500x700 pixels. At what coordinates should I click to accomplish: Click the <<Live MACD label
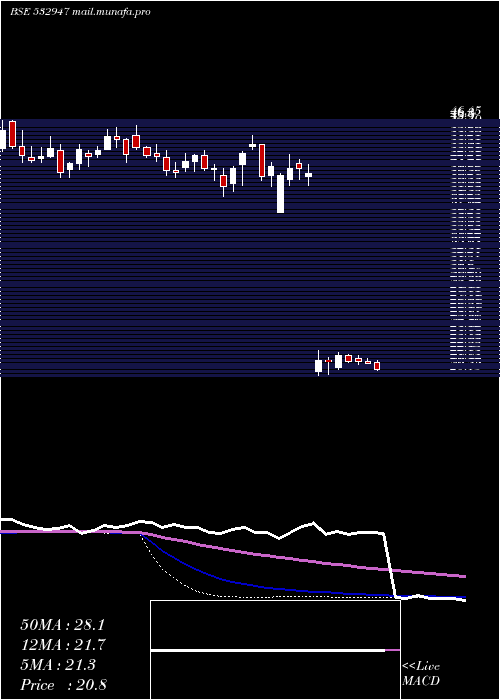421,674
